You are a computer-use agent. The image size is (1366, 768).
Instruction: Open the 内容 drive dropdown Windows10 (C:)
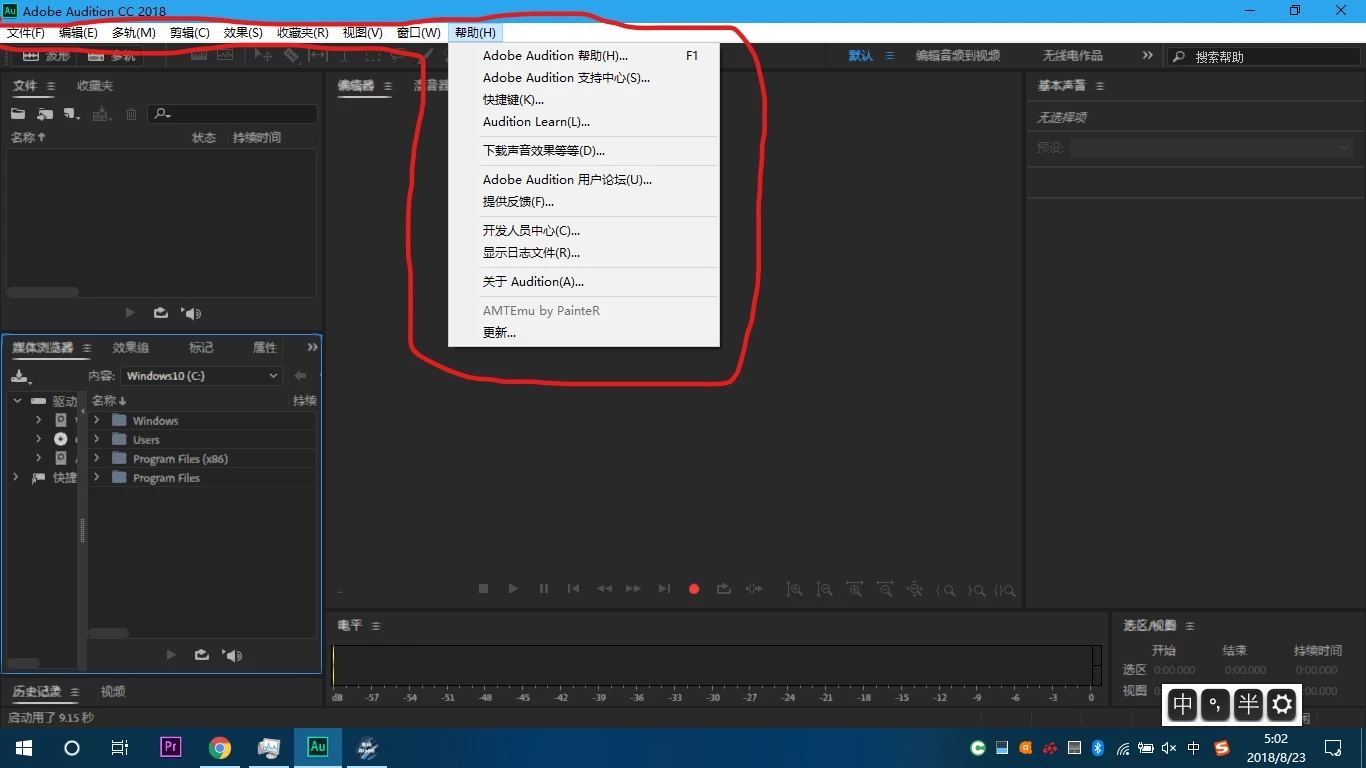coord(201,376)
